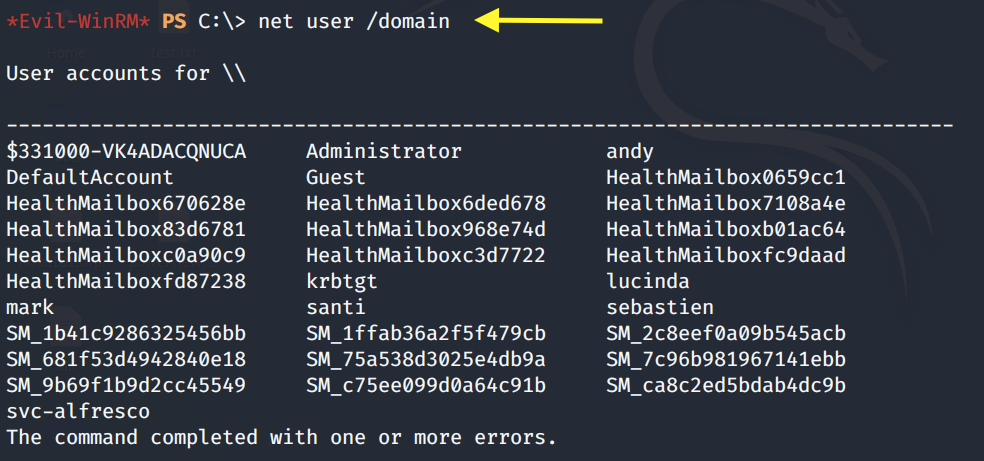Click the yellow arrow pointing at the command
Screen dimensions: 984x461
coord(540,20)
